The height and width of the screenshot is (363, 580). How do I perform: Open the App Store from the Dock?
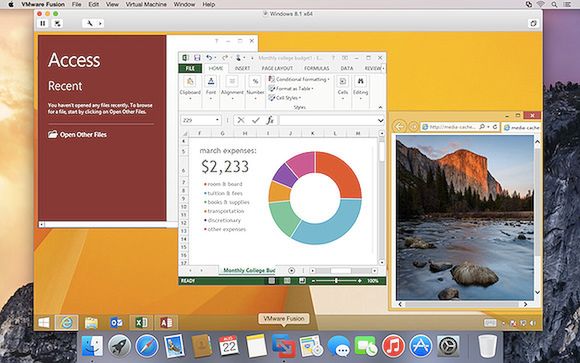tap(421, 346)
